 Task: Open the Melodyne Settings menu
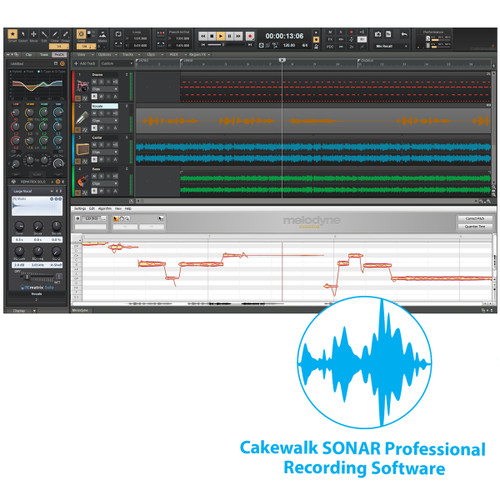coord(80,209)
